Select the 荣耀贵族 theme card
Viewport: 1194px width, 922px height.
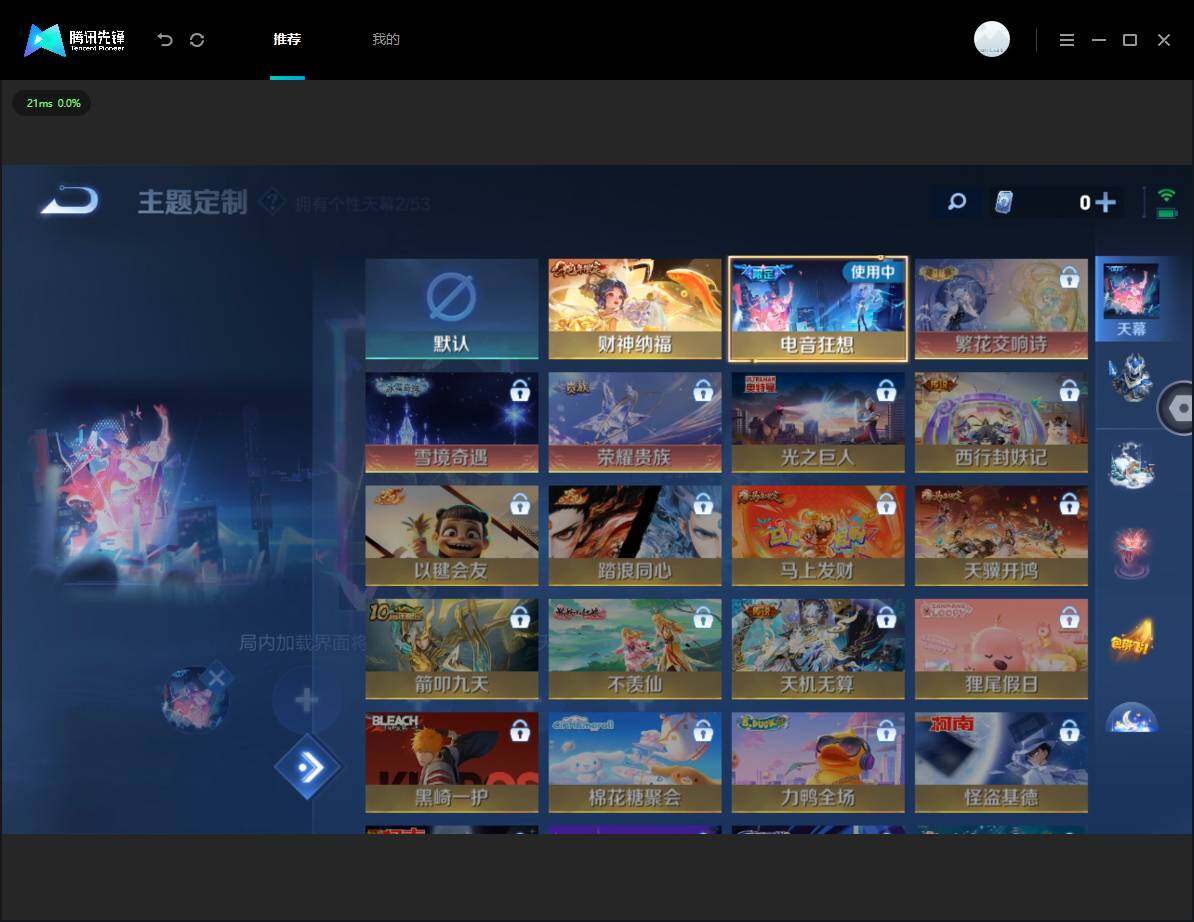pyautogui.click(x=634, y=422)
